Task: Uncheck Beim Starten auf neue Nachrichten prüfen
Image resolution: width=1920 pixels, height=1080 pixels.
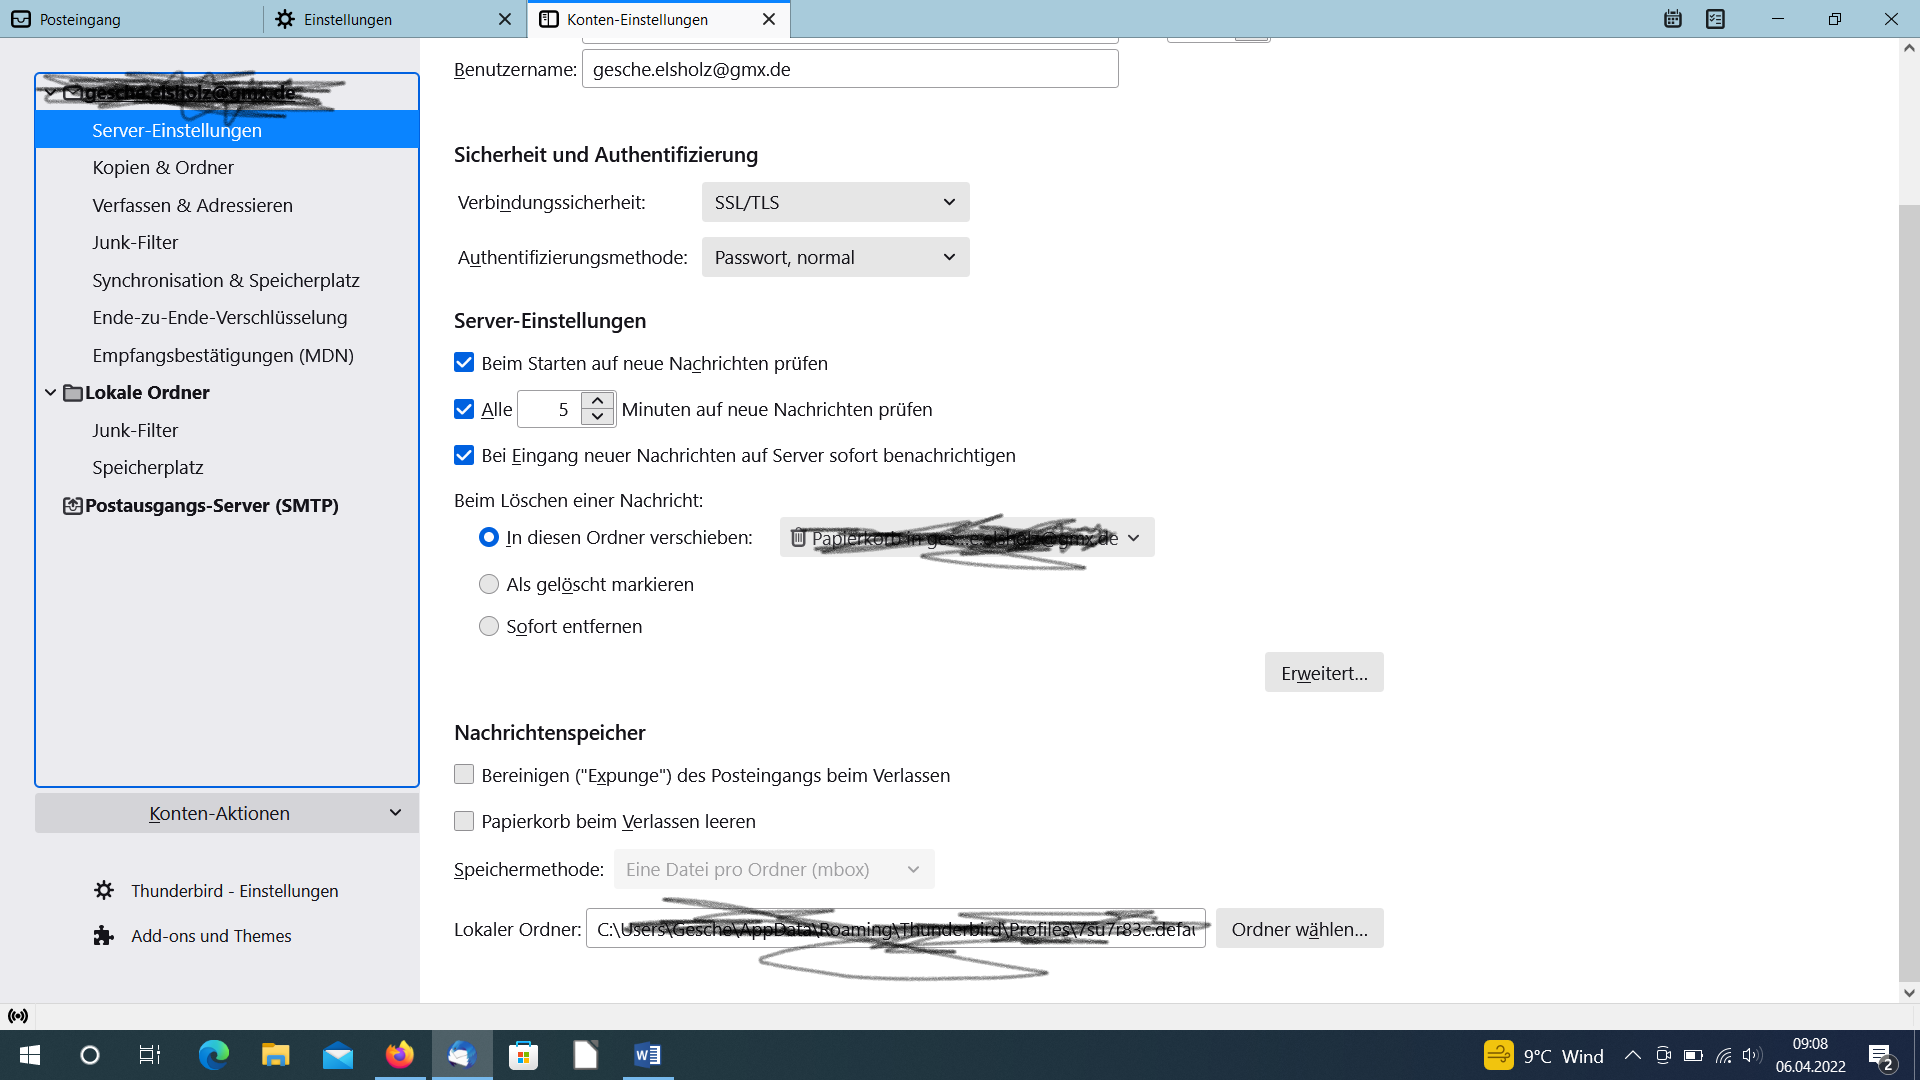Action: click(x=464, y=363)
